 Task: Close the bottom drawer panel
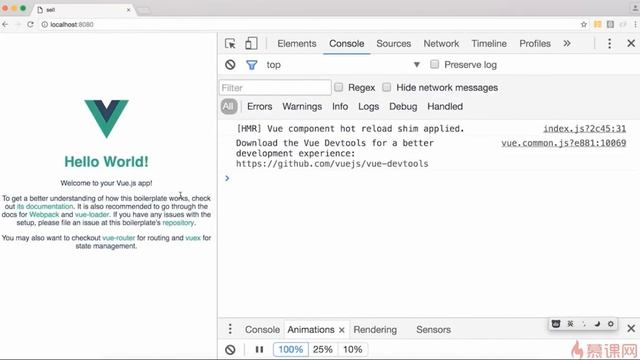(631, 328)
